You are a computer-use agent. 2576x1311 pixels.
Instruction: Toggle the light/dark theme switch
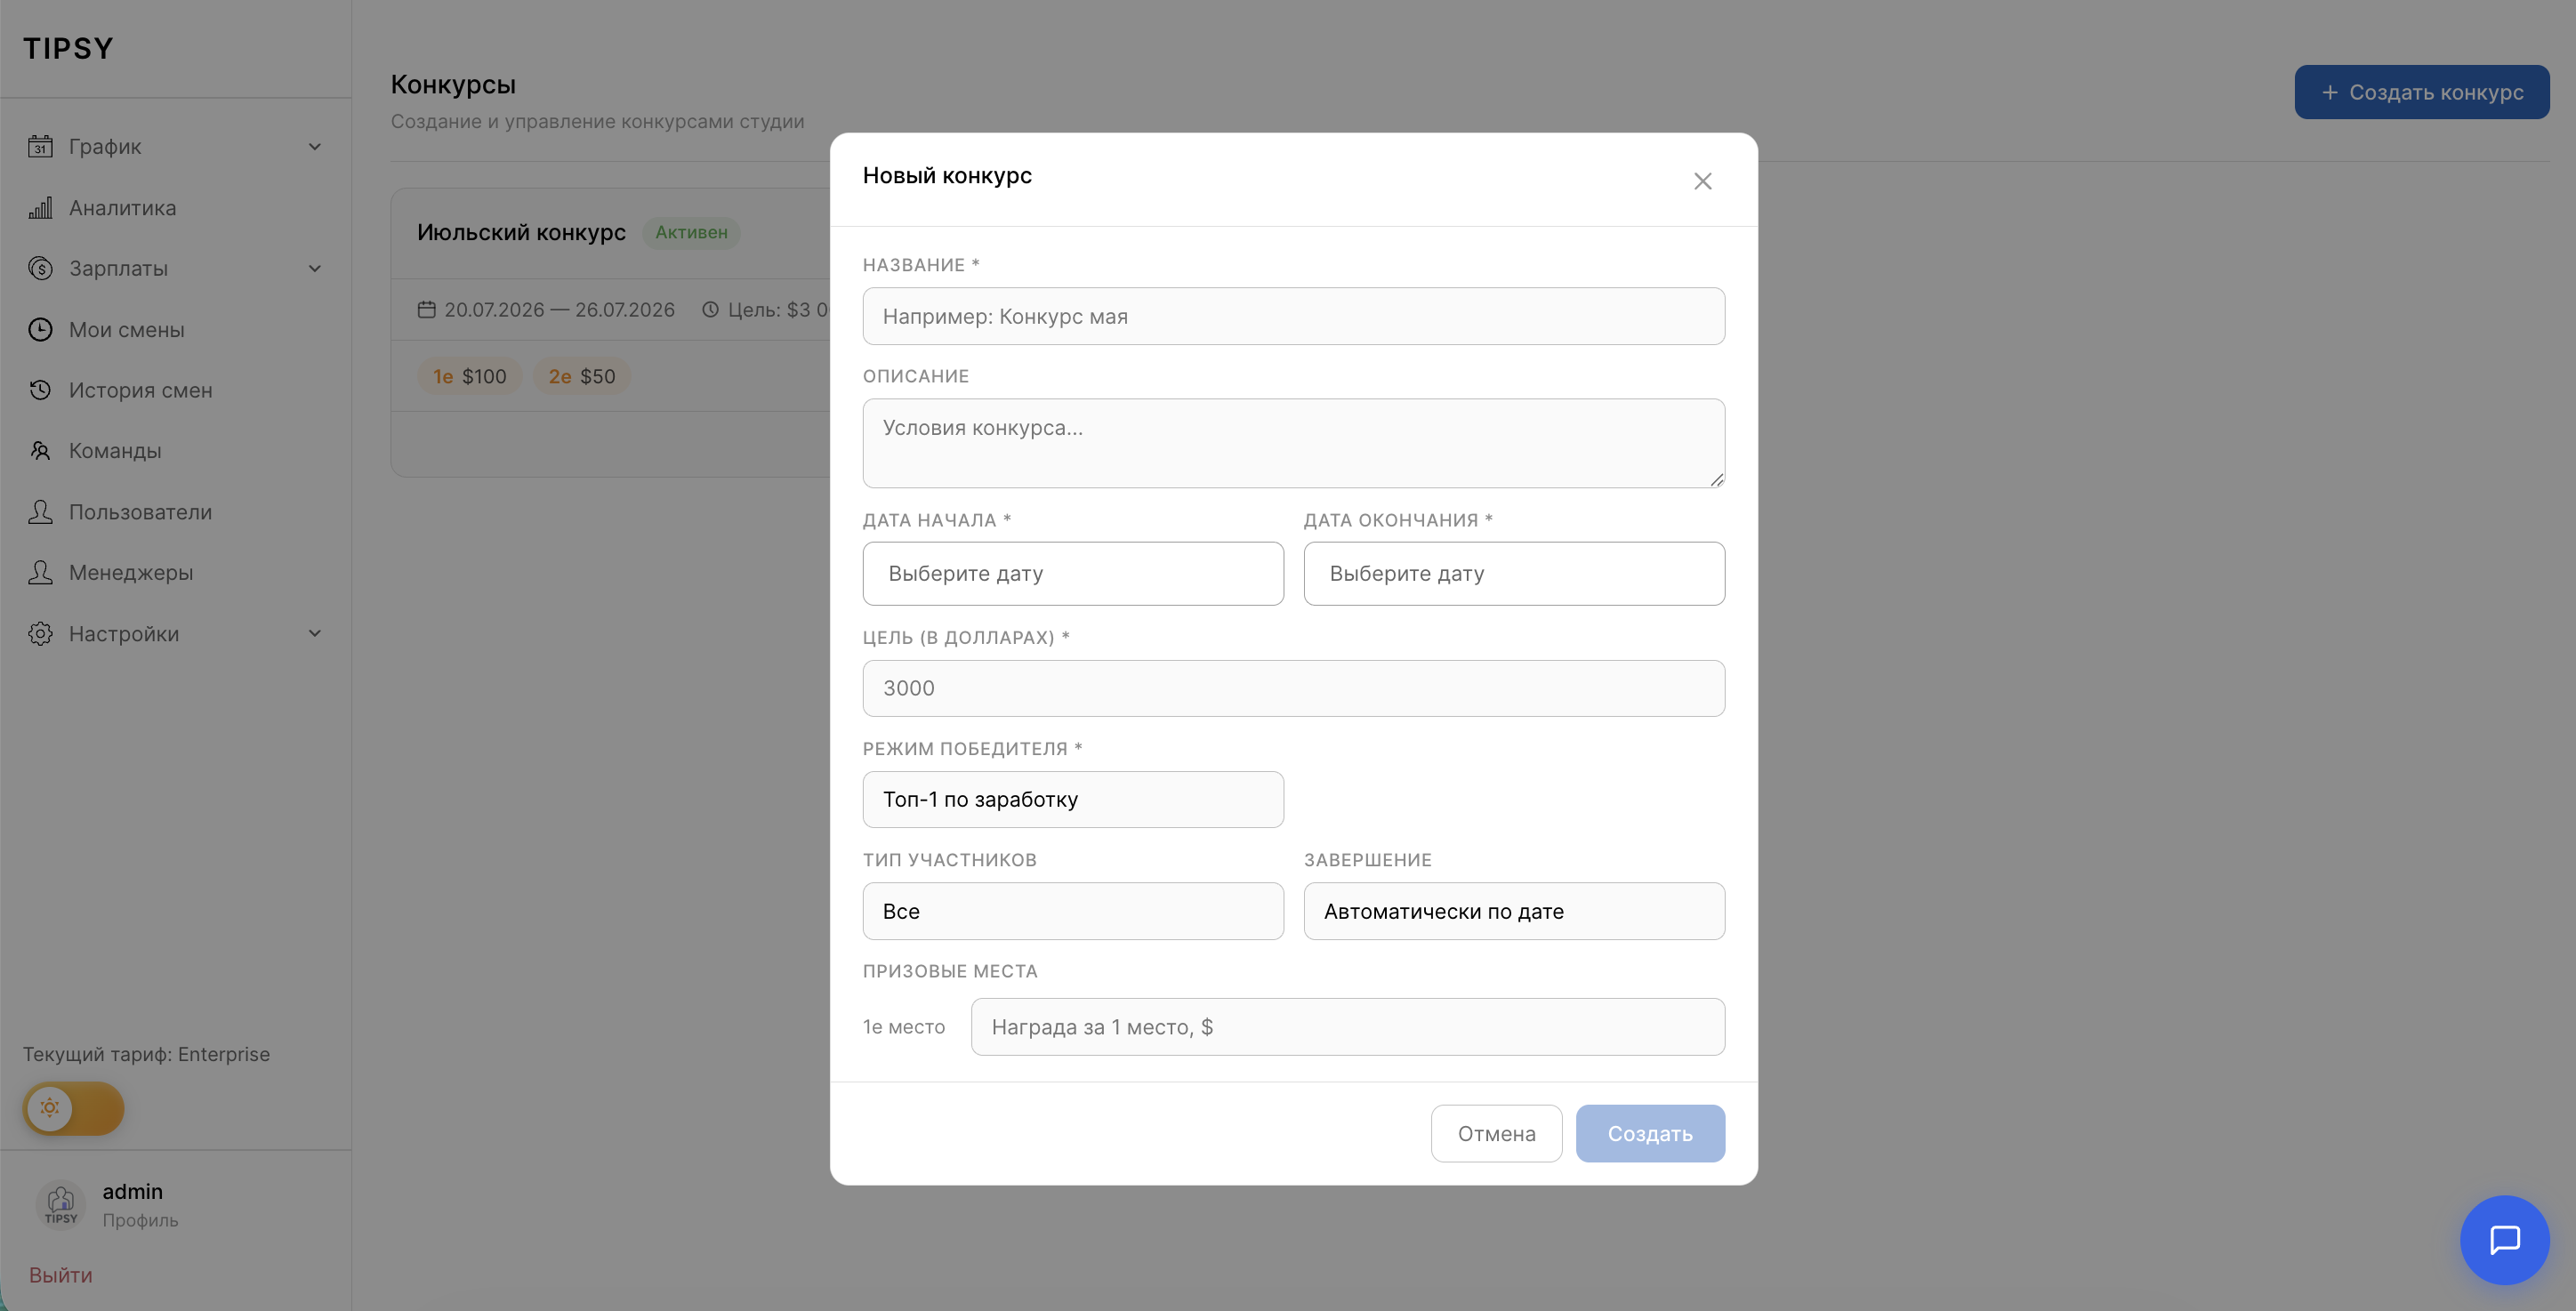[73, 1108]
